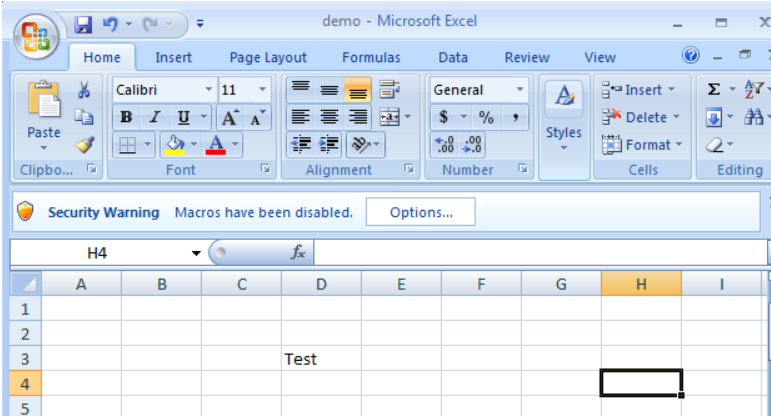Click the Fill down-arrow icon in Editing
The height and width of the screenshot is (416, 771).
tap(713, 117)
